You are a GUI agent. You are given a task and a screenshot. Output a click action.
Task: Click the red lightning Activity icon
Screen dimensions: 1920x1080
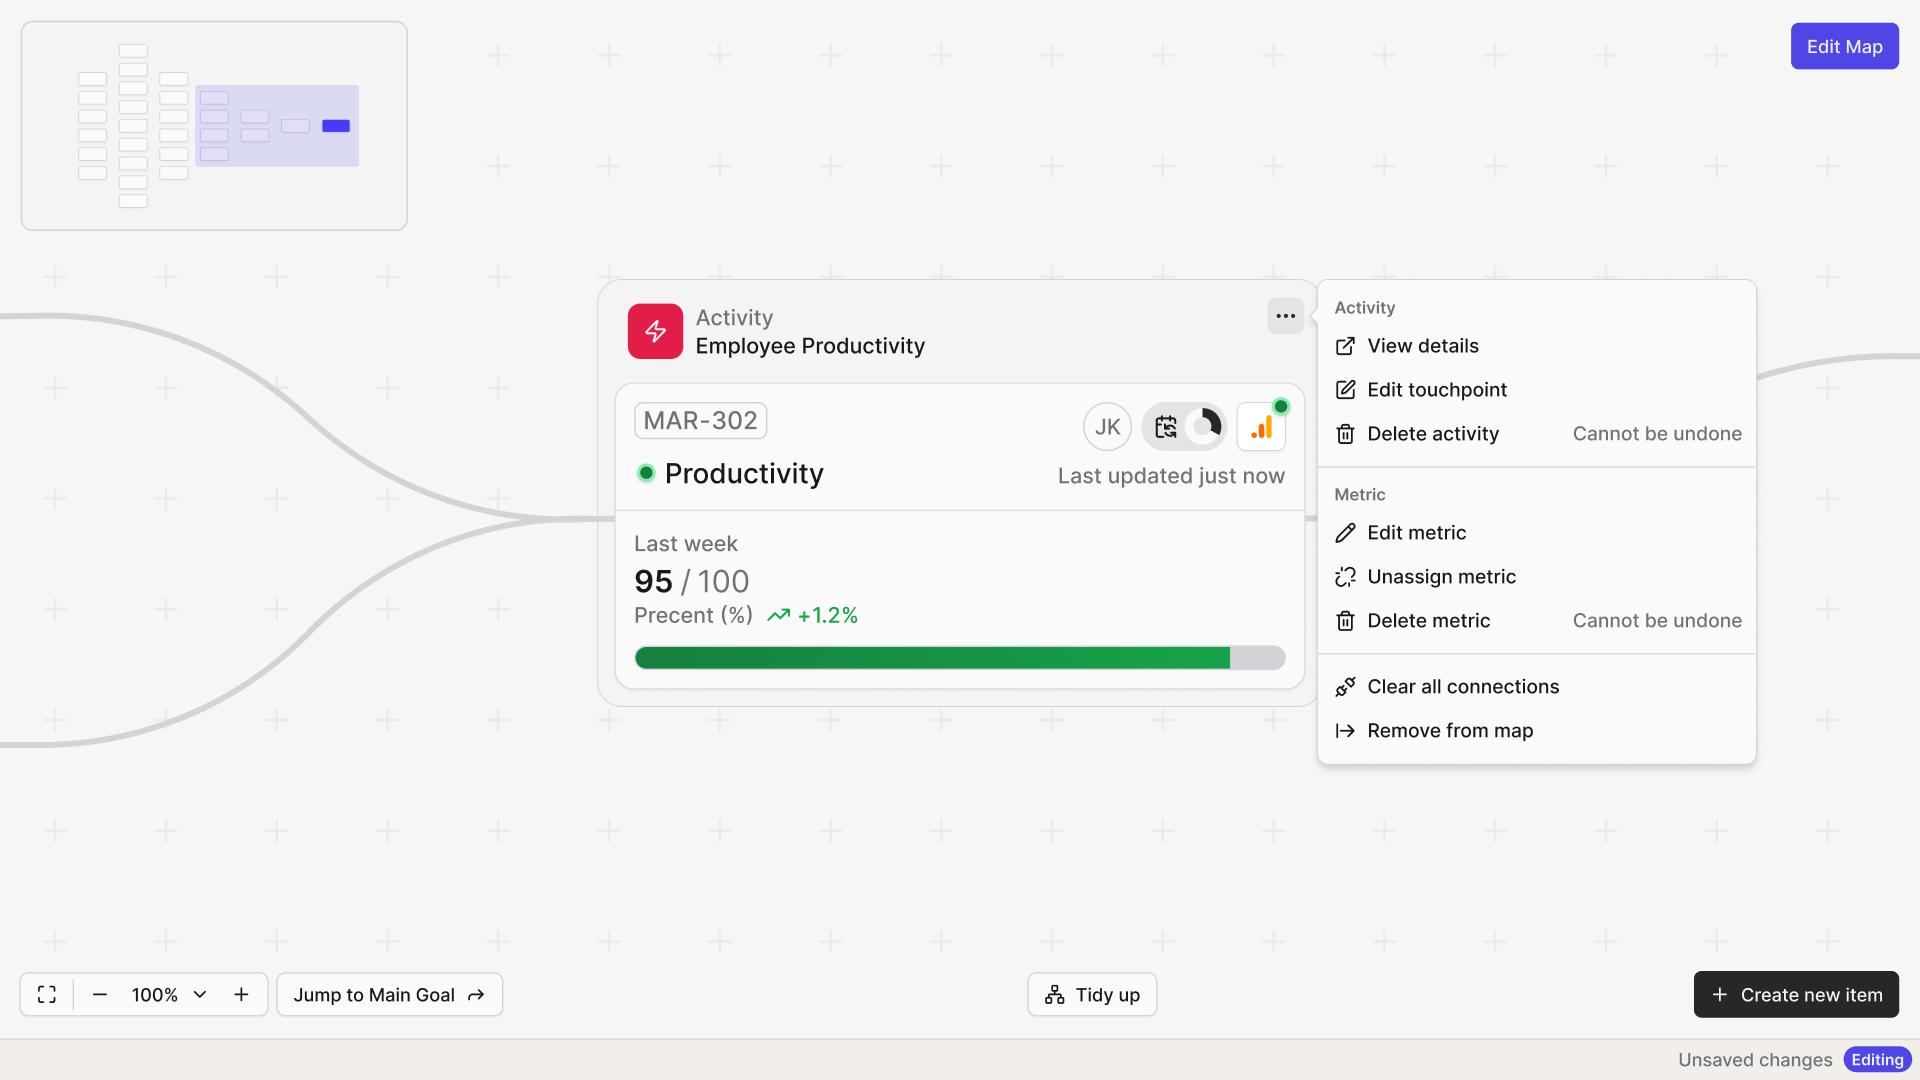pyautogui.click(x=655, y=331)
